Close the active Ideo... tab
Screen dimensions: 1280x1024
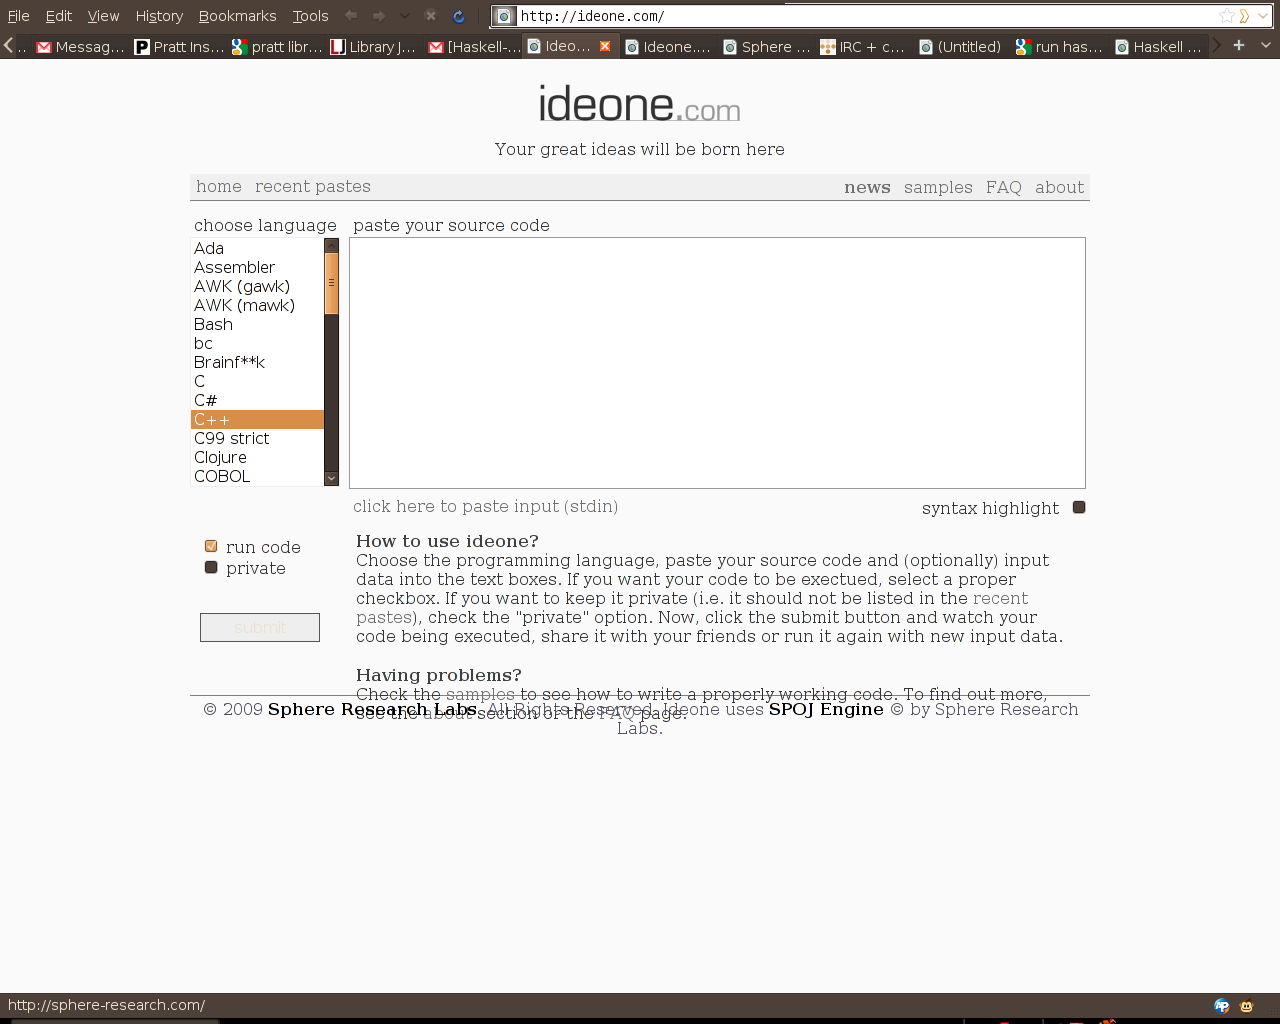pos(604,46)
